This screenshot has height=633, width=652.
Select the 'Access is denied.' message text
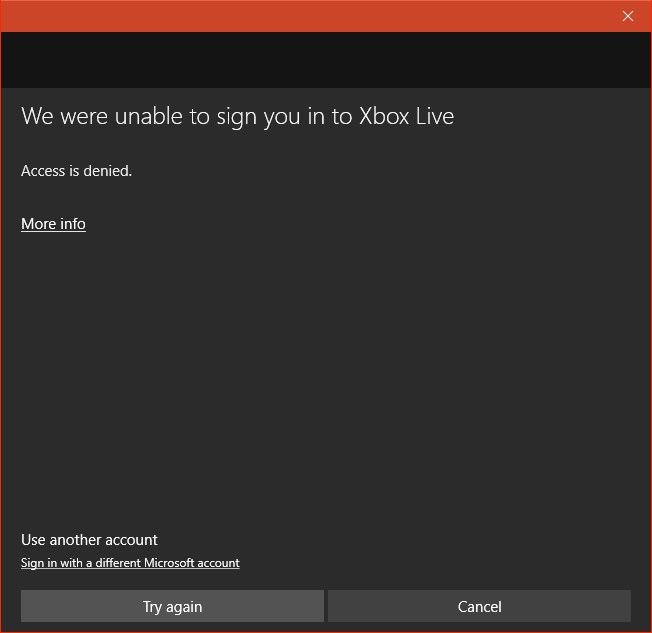pyautogui.click(x=77, y=171)
